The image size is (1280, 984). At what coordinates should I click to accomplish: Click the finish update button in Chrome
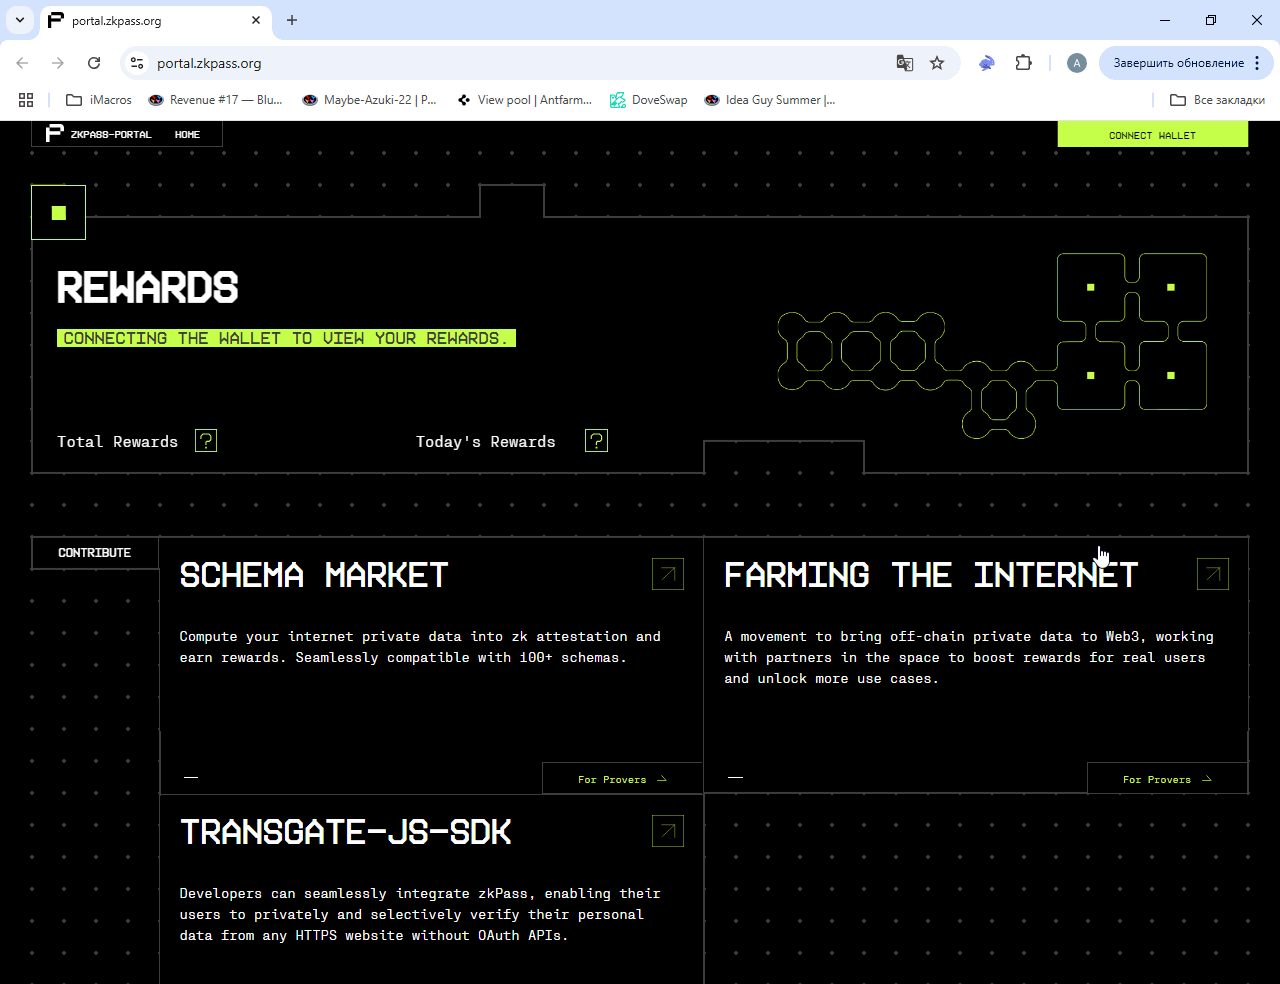click(x=1179, y=63)
